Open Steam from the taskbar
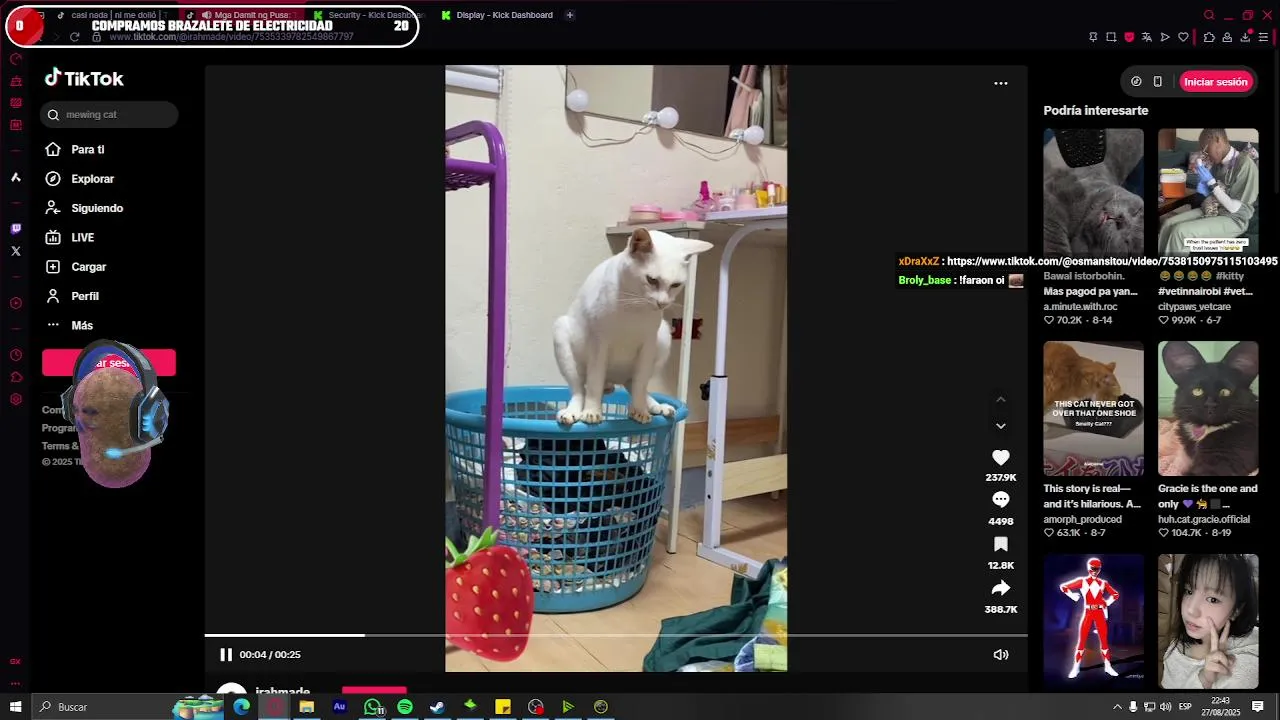1280x720 pixels. point(437,707)
